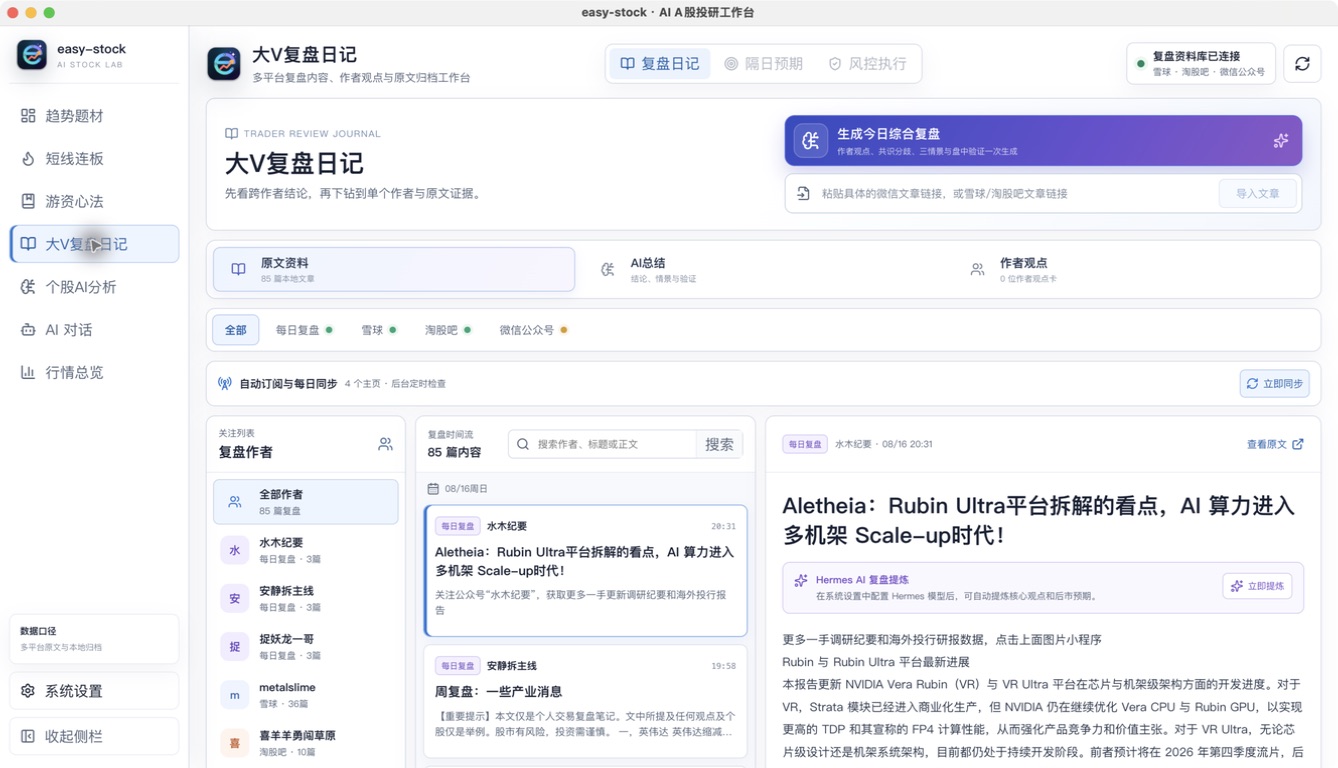Select author 捉妖龙一哥 in the list

point(306,646)
